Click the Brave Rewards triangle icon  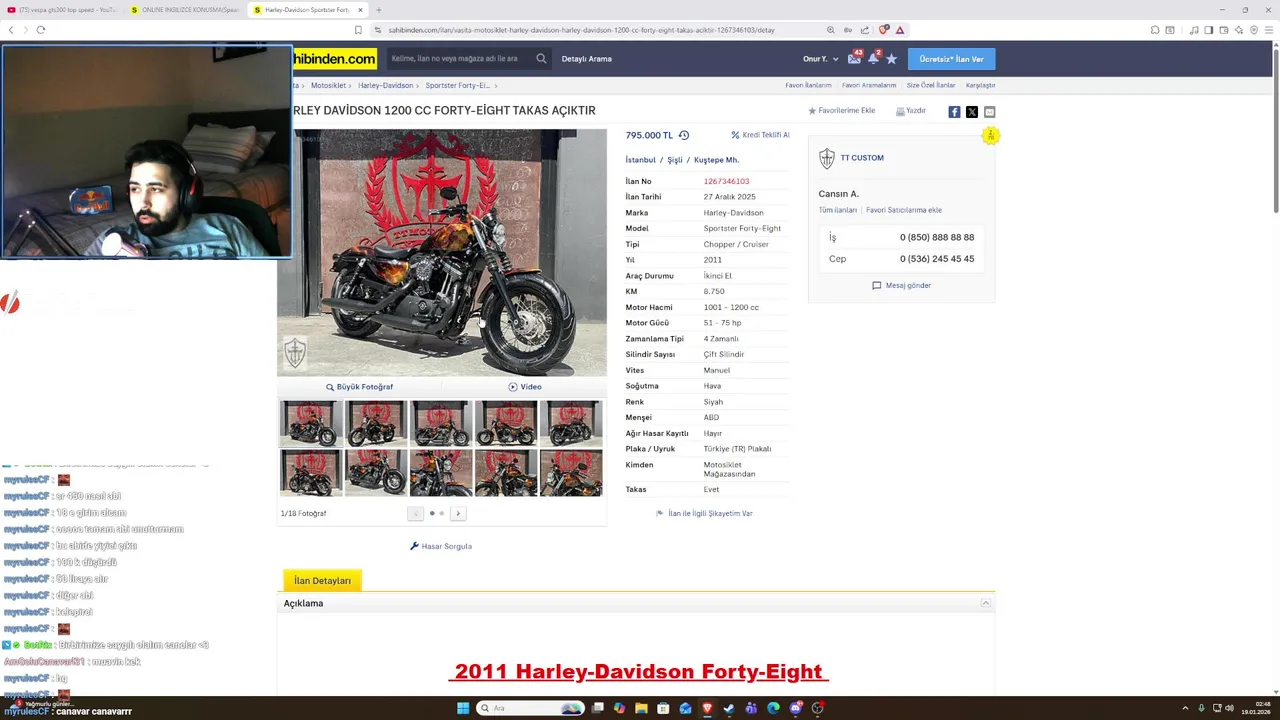coord(900,30)
